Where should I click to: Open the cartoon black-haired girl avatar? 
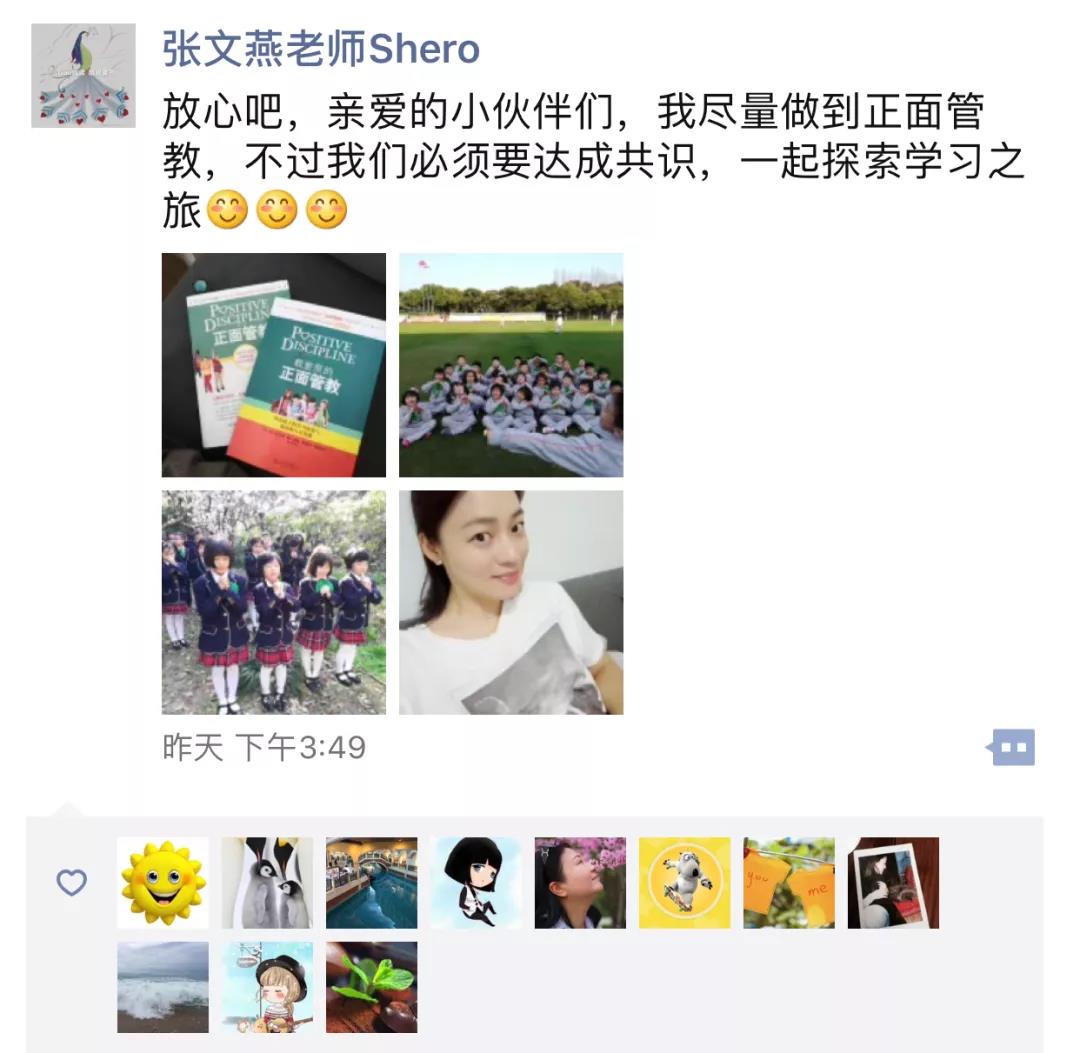pyautogui.click(x=476, y=883)
